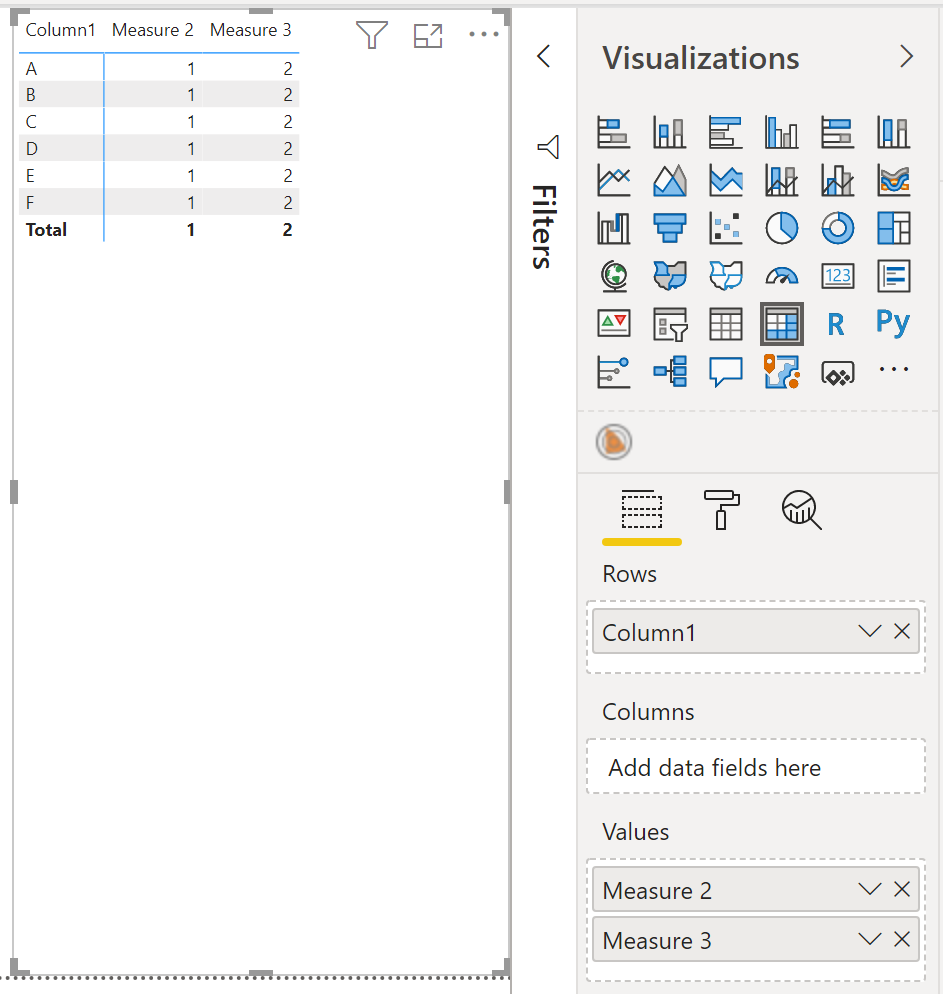Choose the Treemap visual
The height and width of the screenshot is (994, 943).
coord(894,228)
